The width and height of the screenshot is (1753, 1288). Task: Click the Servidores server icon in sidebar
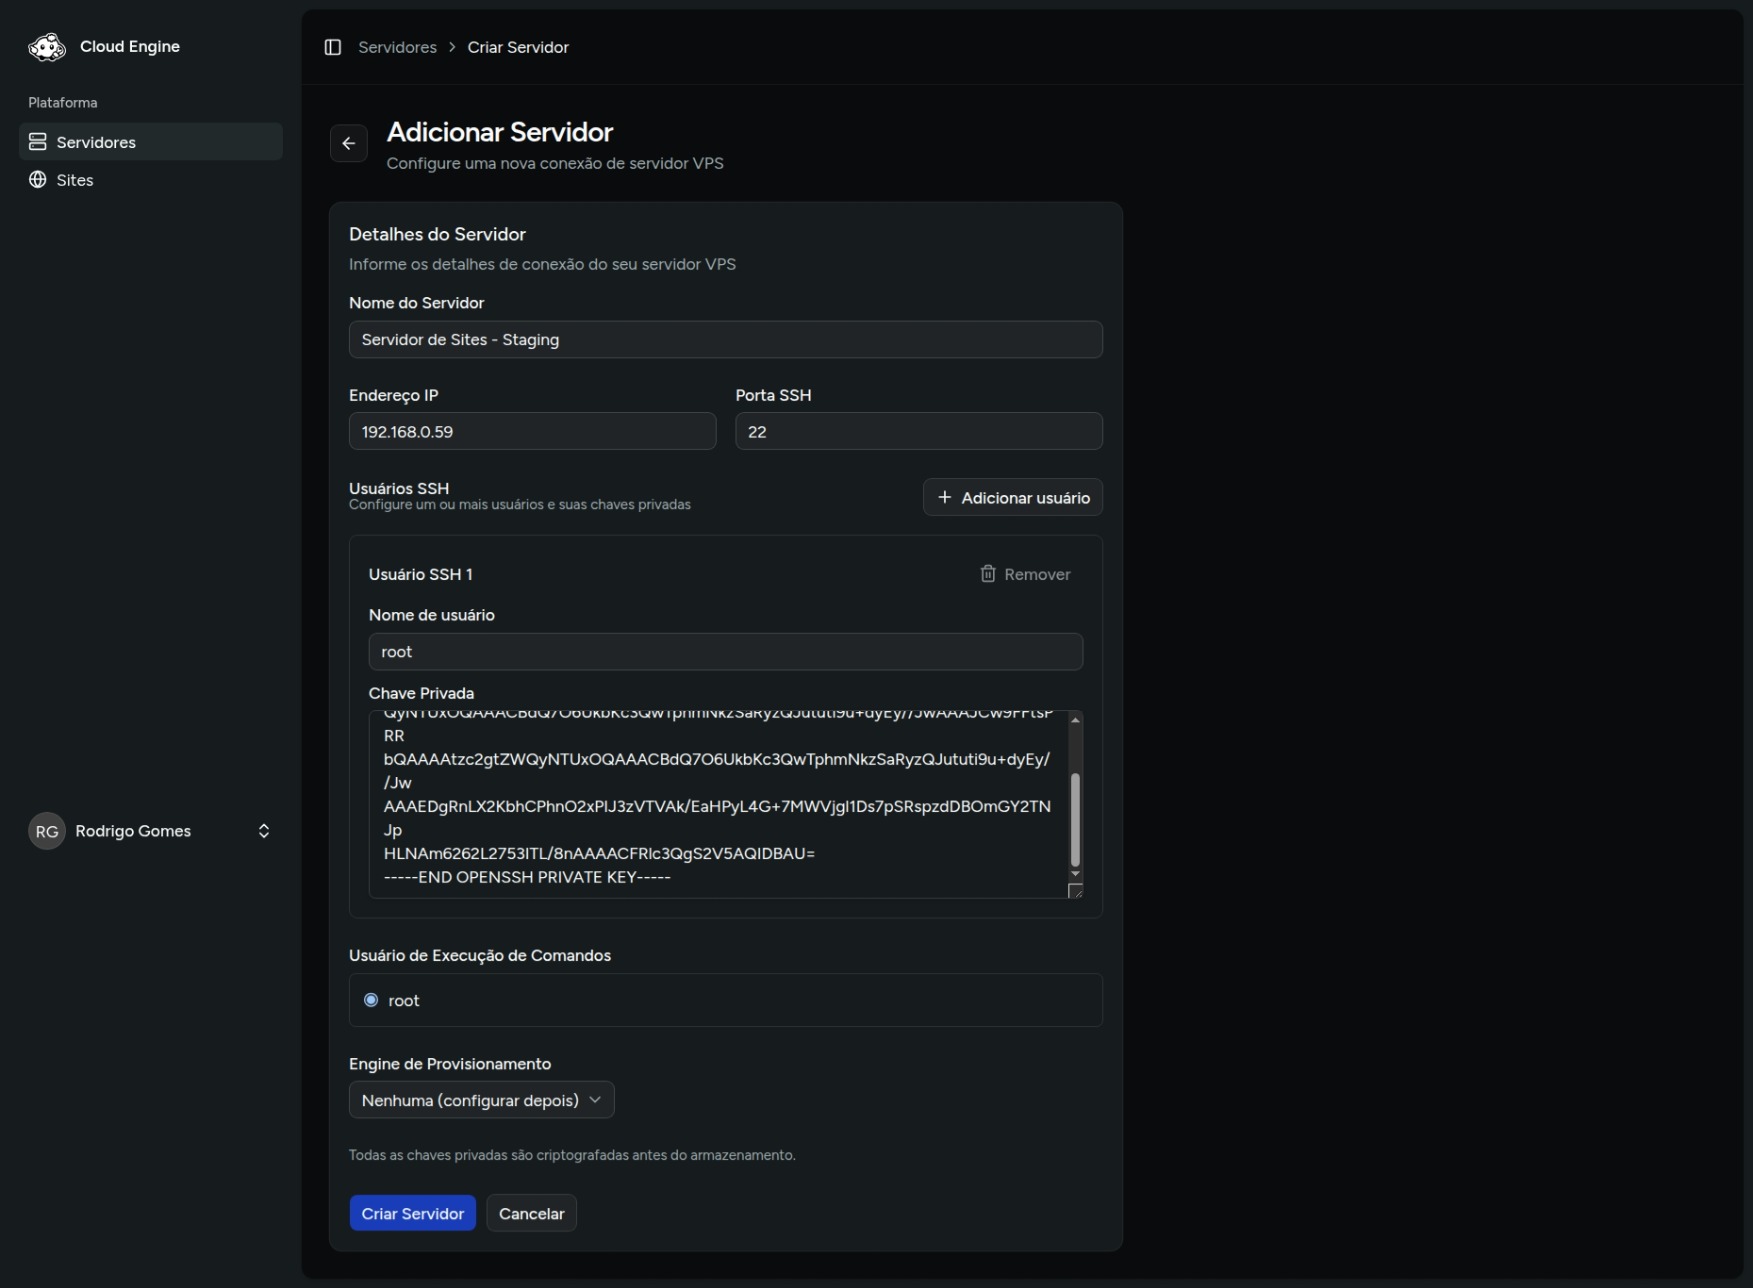click(38, 142)
